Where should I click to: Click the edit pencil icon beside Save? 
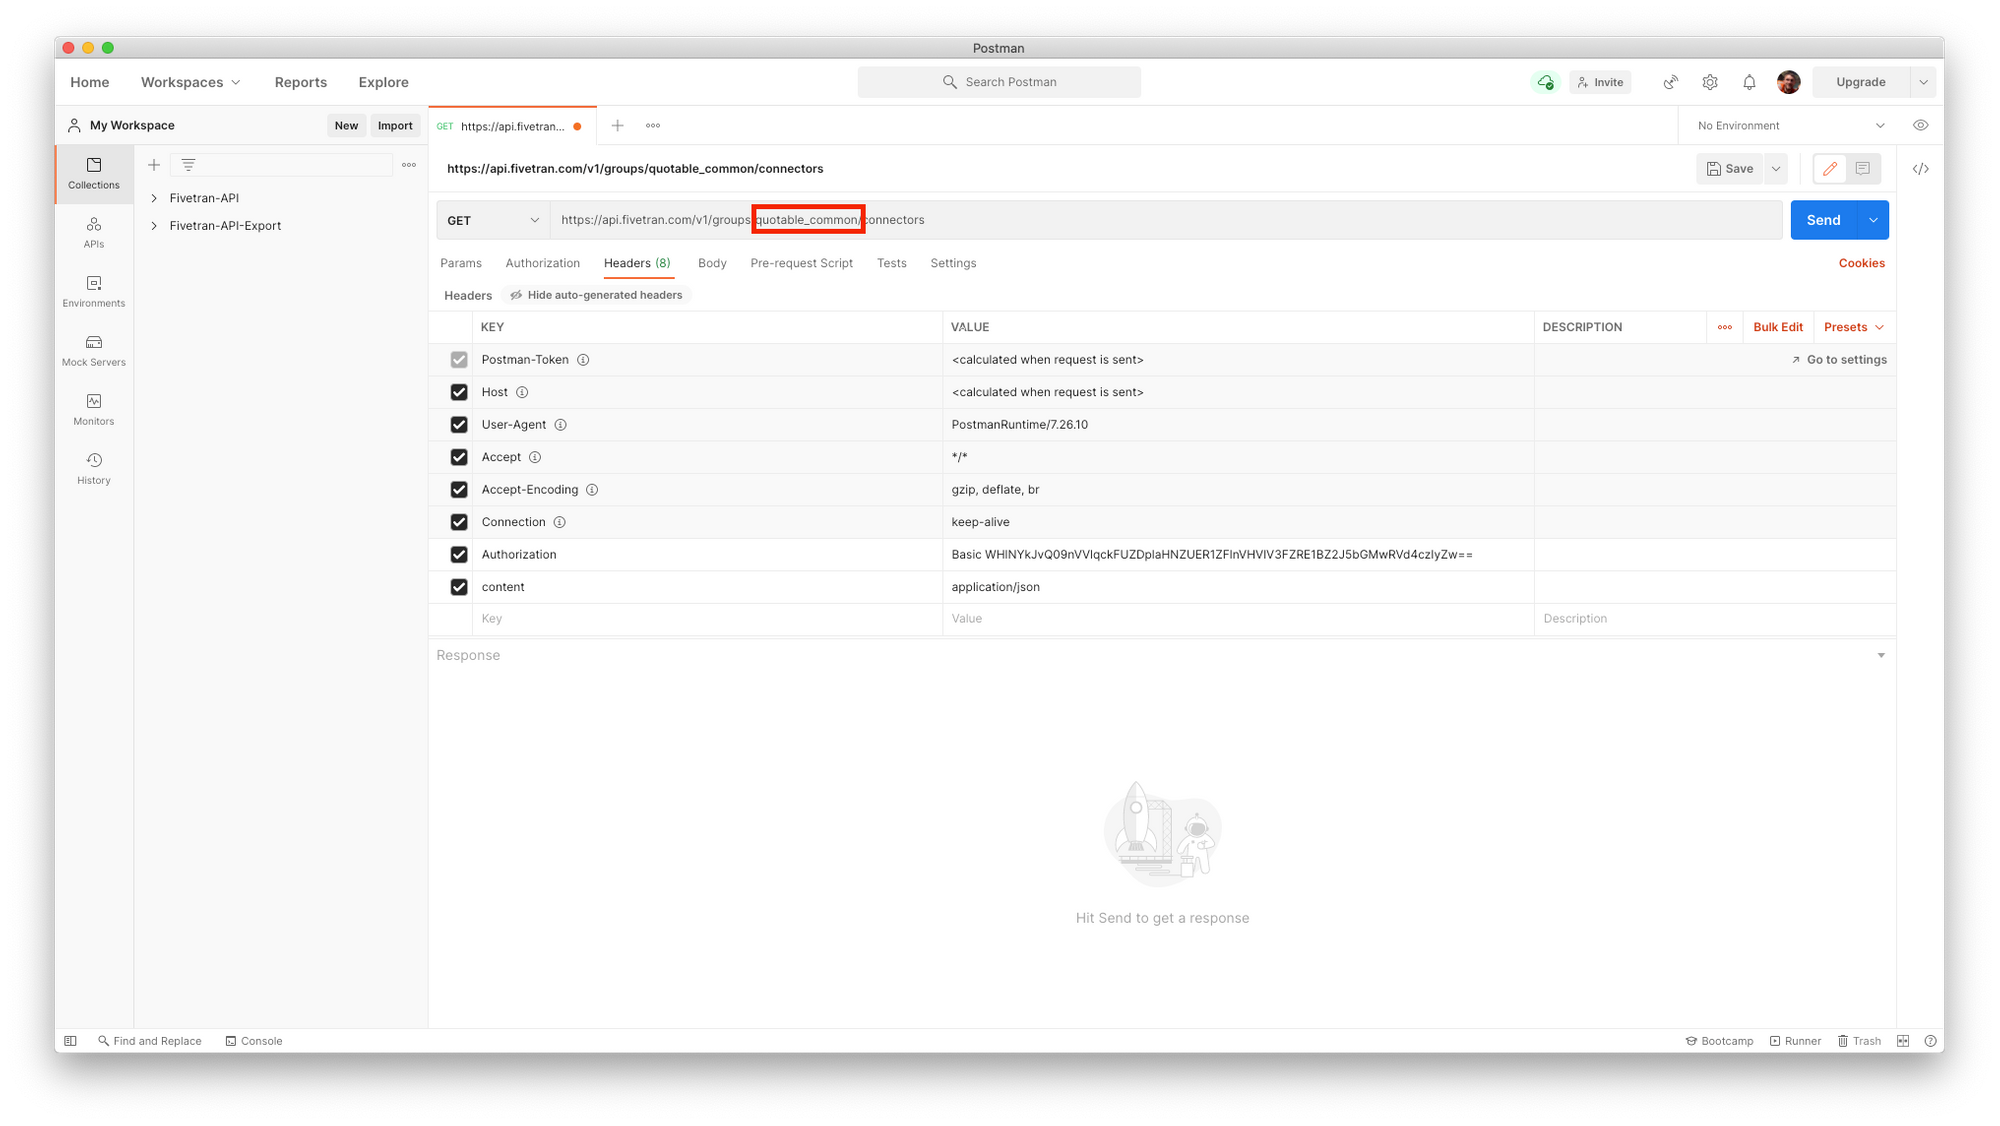point(1830,169)
